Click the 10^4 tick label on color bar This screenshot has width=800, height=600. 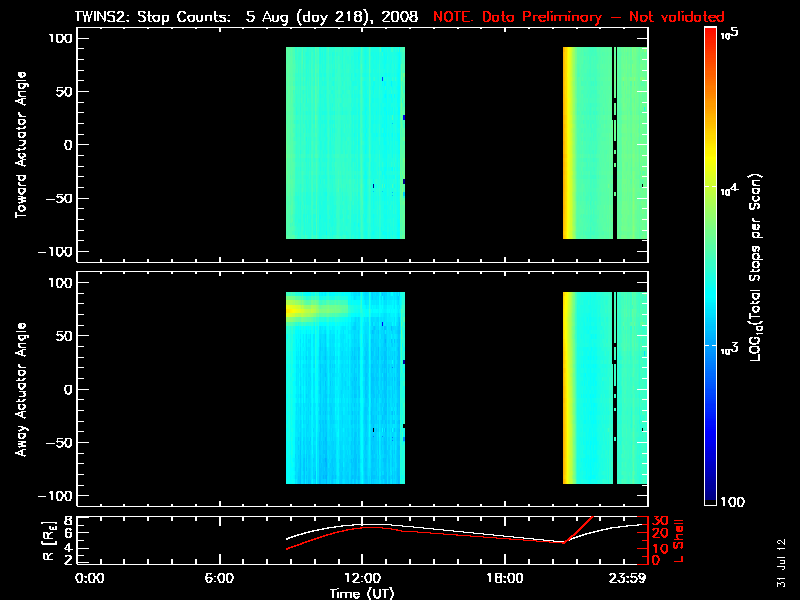730,190
